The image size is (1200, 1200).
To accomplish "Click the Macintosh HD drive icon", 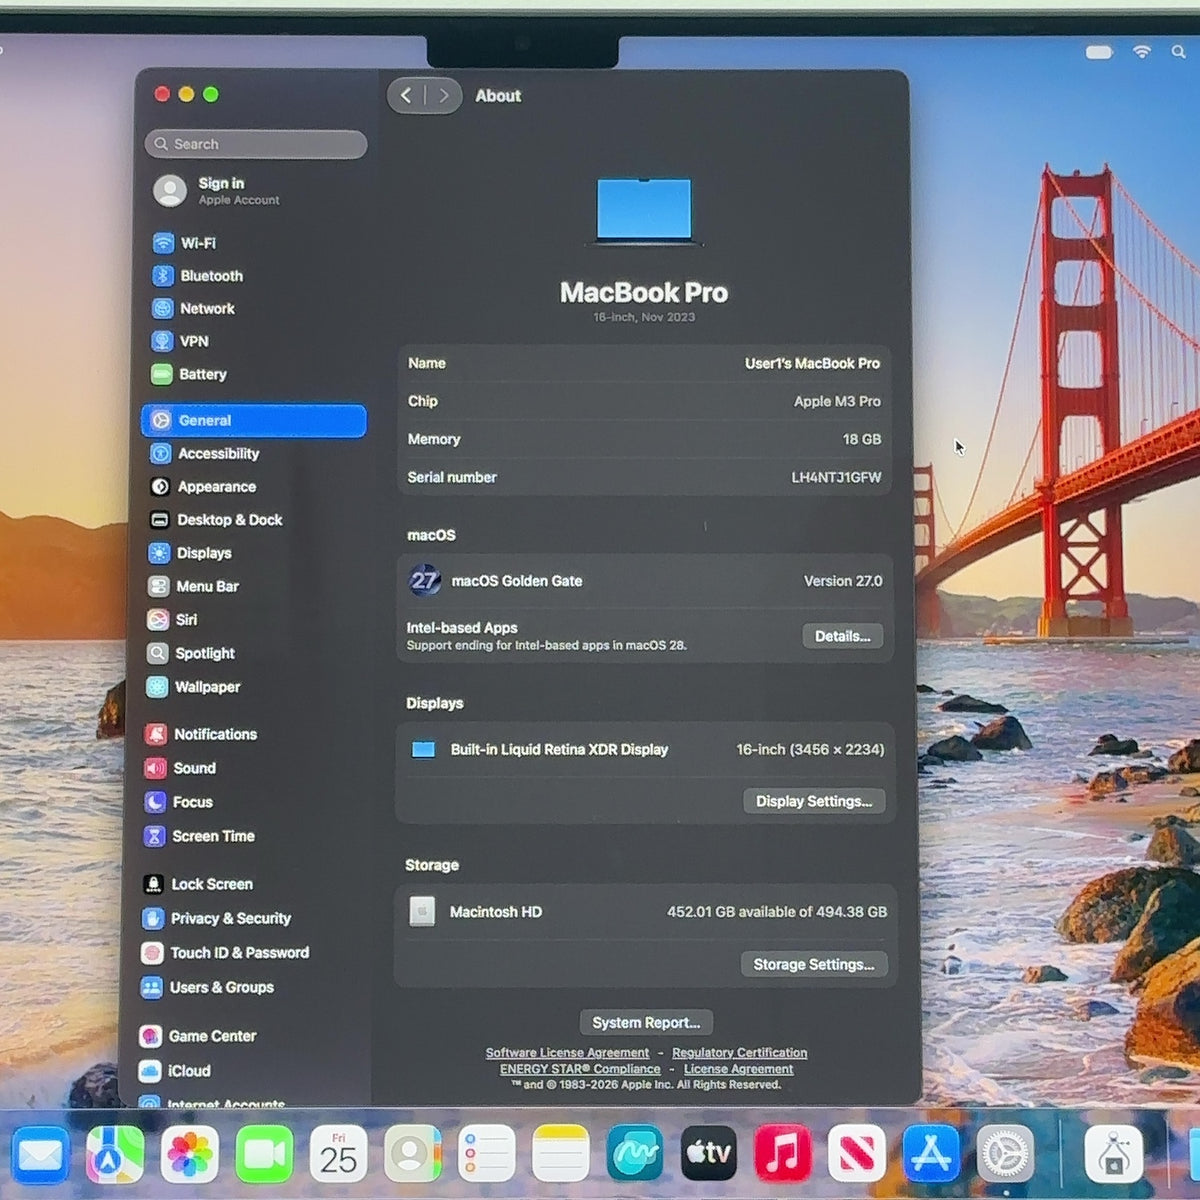I will click(x=422, y=911).
